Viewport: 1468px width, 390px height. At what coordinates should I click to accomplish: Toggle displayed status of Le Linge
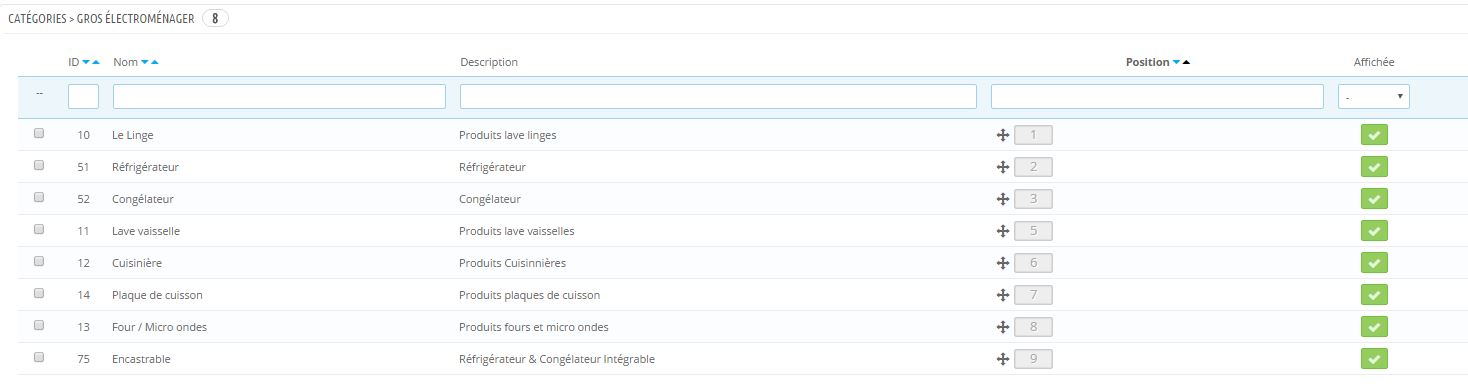pyautogui.click(x=1374, y=135)
